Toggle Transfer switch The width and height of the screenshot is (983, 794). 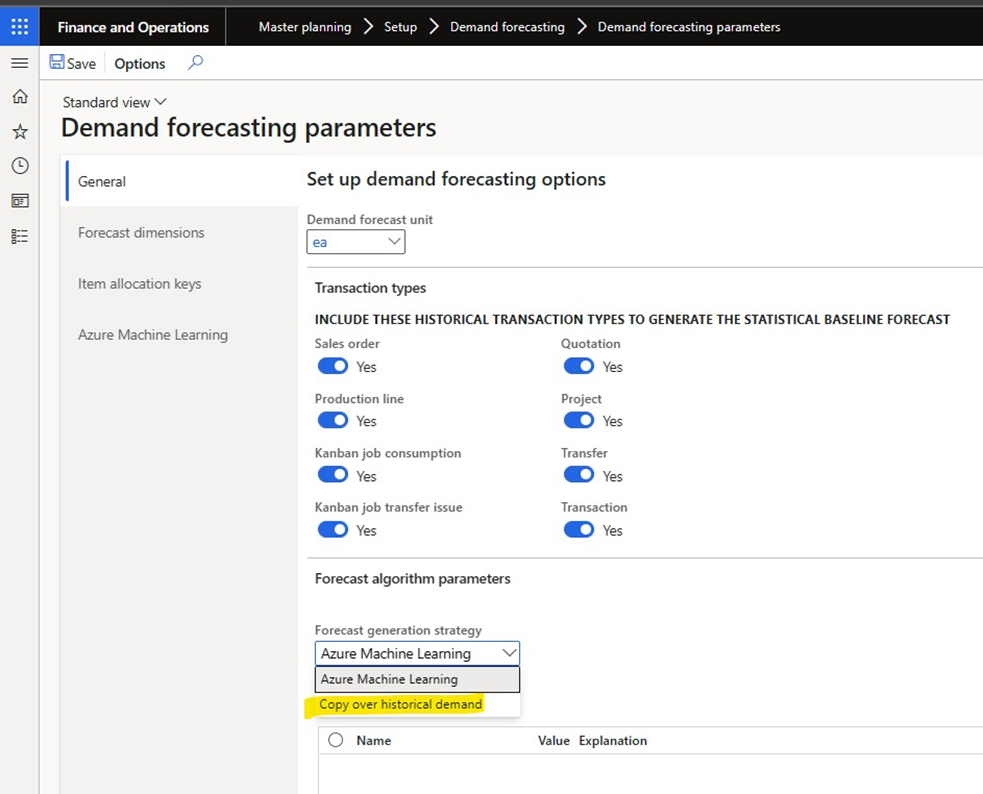[x=579, y=475]
